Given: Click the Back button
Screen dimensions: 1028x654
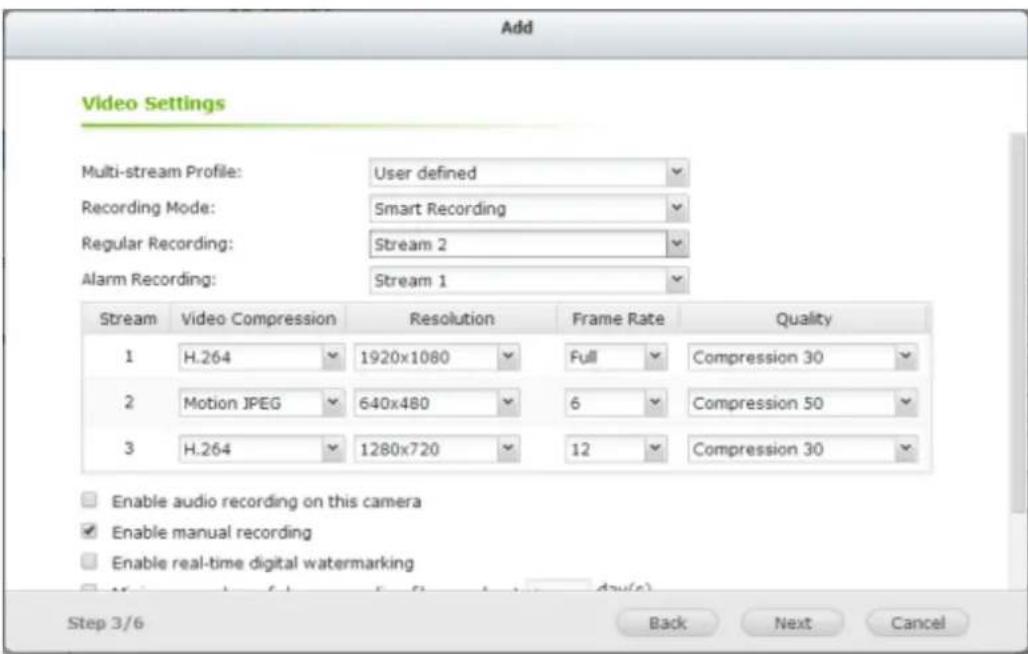Looking at the screenshot, I should pos(667,623).
